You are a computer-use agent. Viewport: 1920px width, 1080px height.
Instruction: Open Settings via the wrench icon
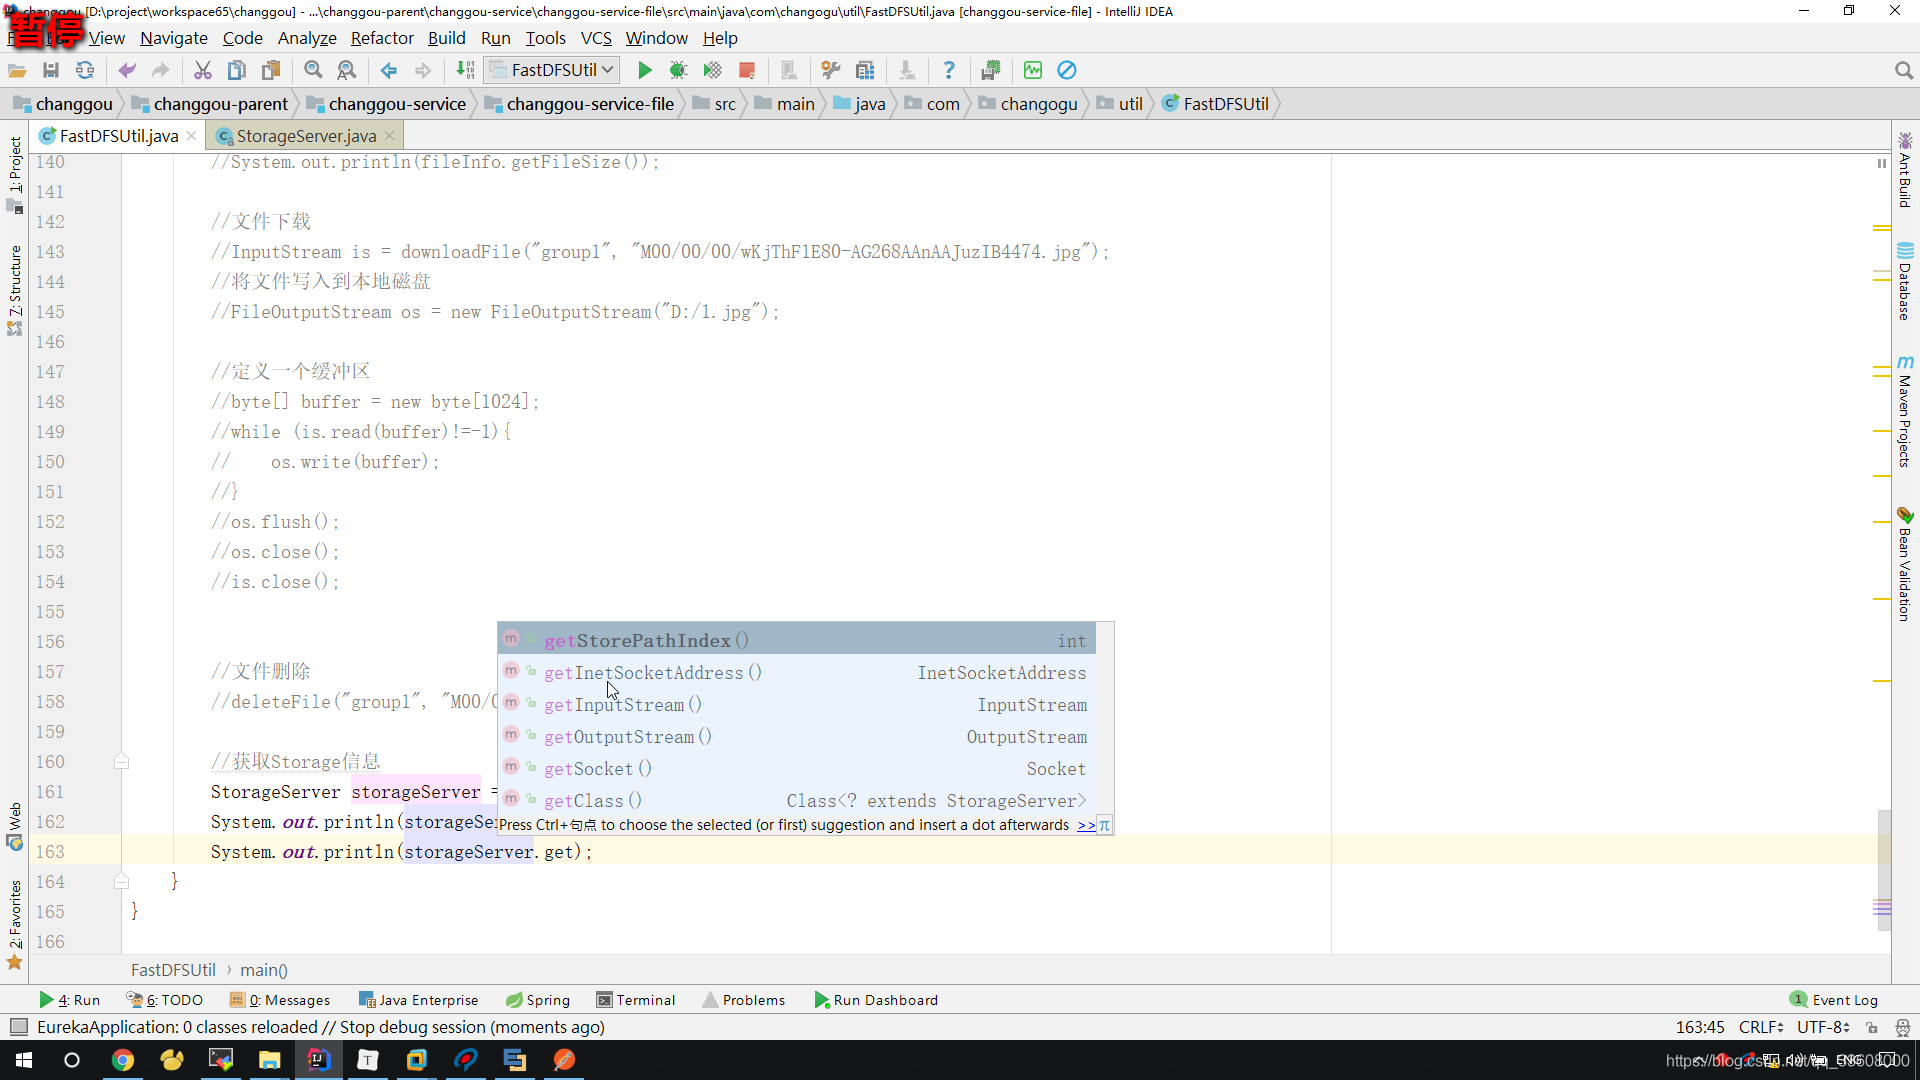[x=831, y=70]
